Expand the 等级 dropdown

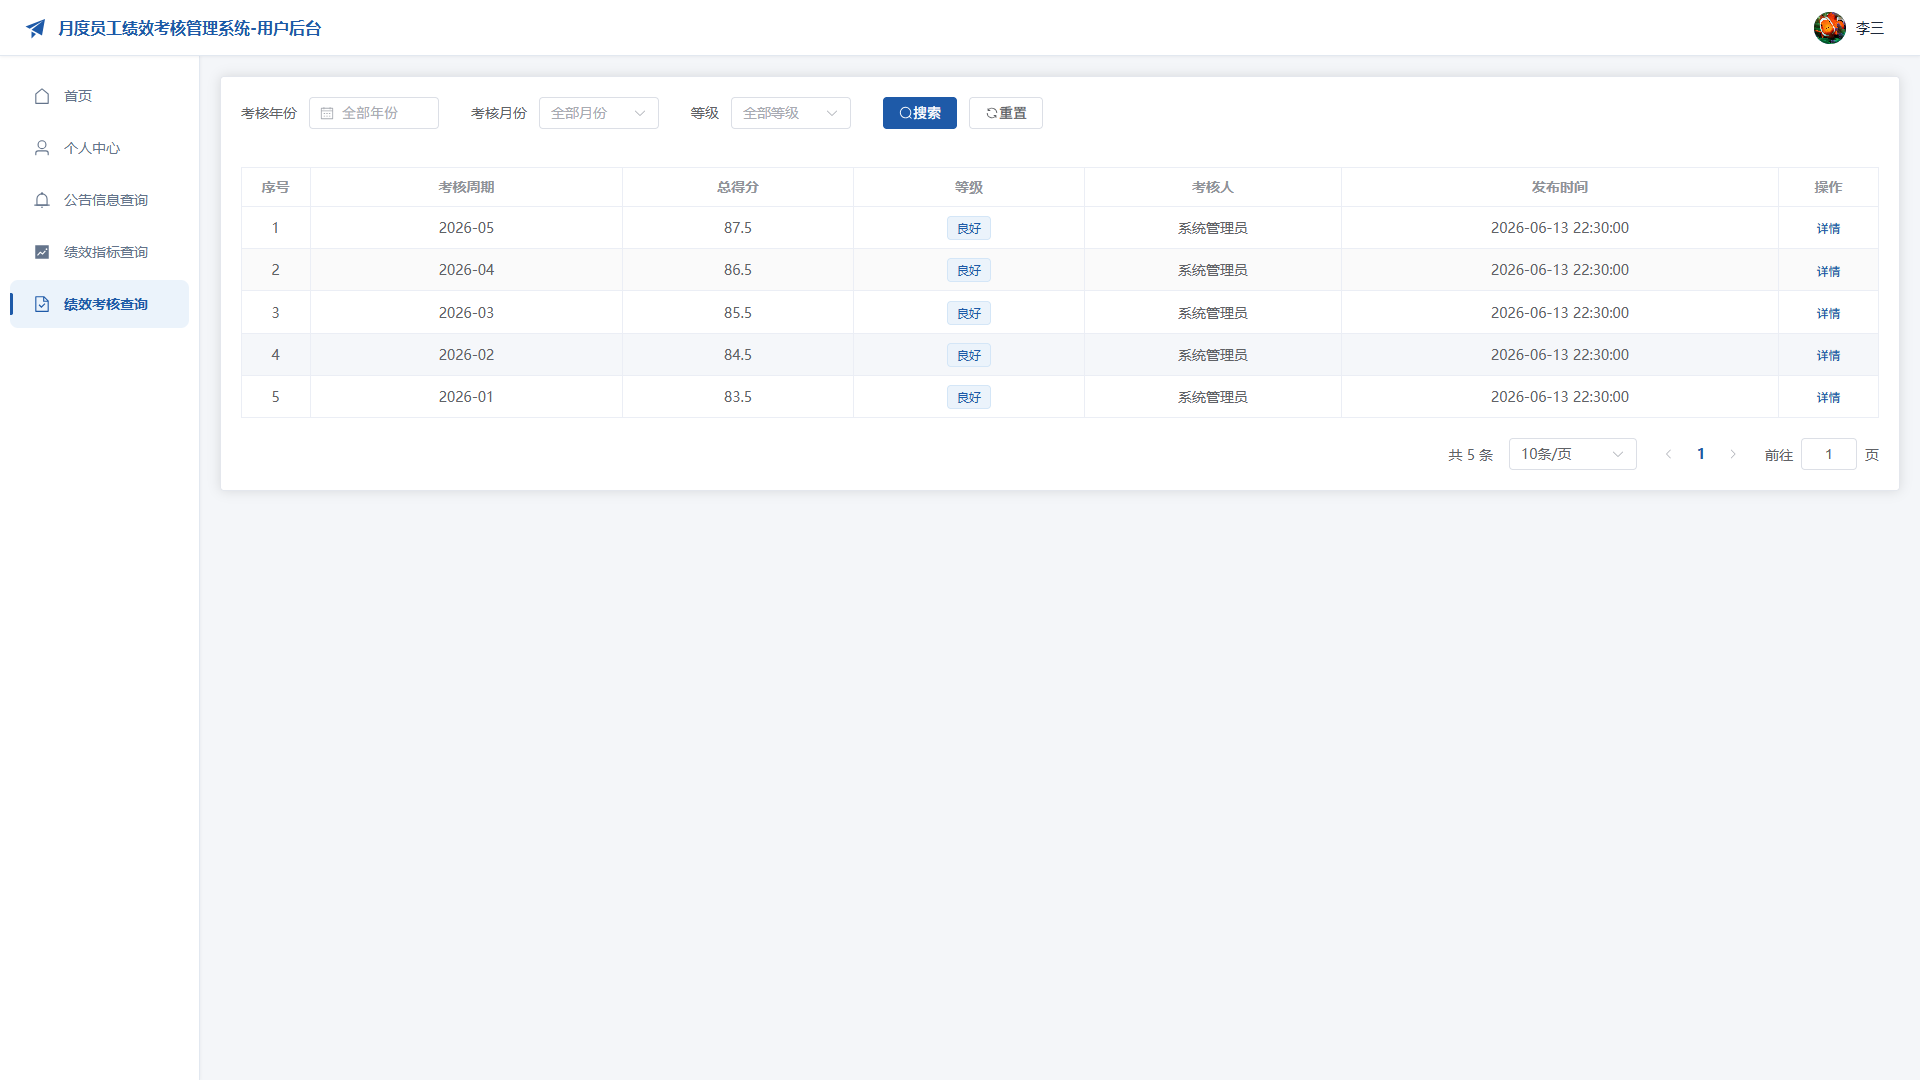[791, 113]
